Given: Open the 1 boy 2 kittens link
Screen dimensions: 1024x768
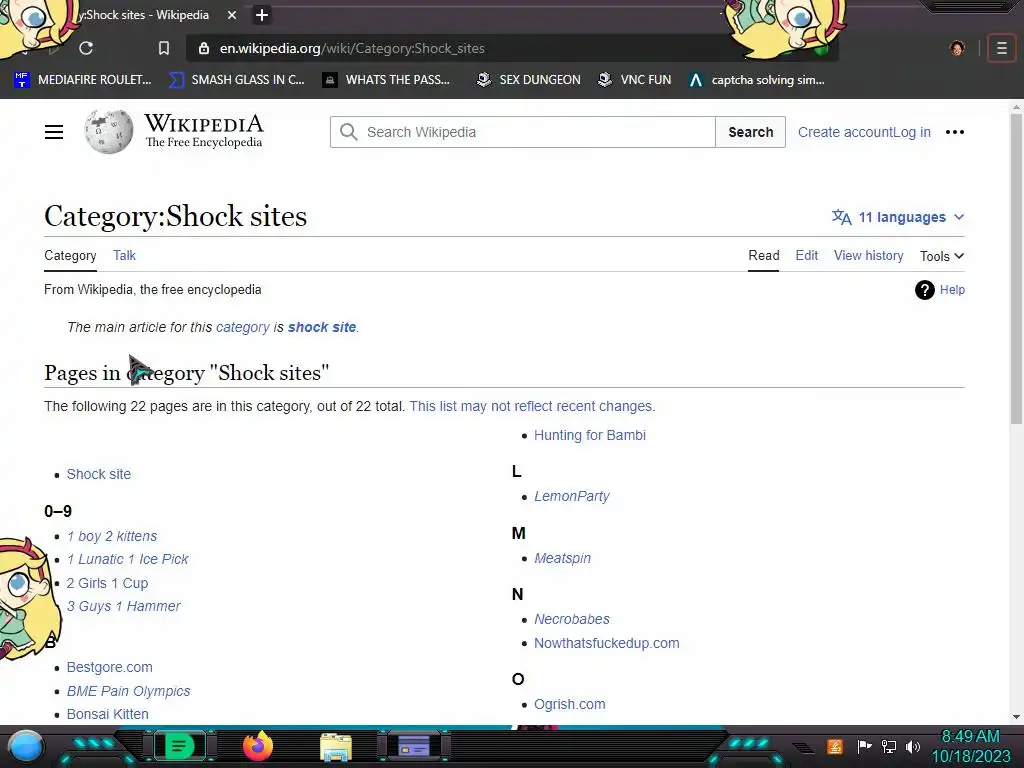Looking at the screenshot, I should (x=112, y=536).
